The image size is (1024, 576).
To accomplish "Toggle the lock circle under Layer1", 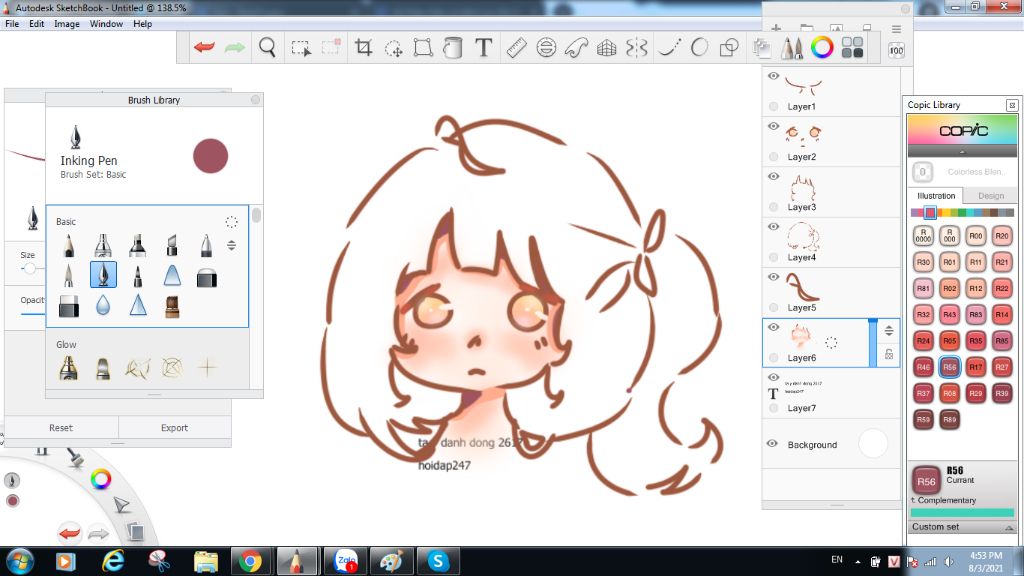I will point(773,106).
